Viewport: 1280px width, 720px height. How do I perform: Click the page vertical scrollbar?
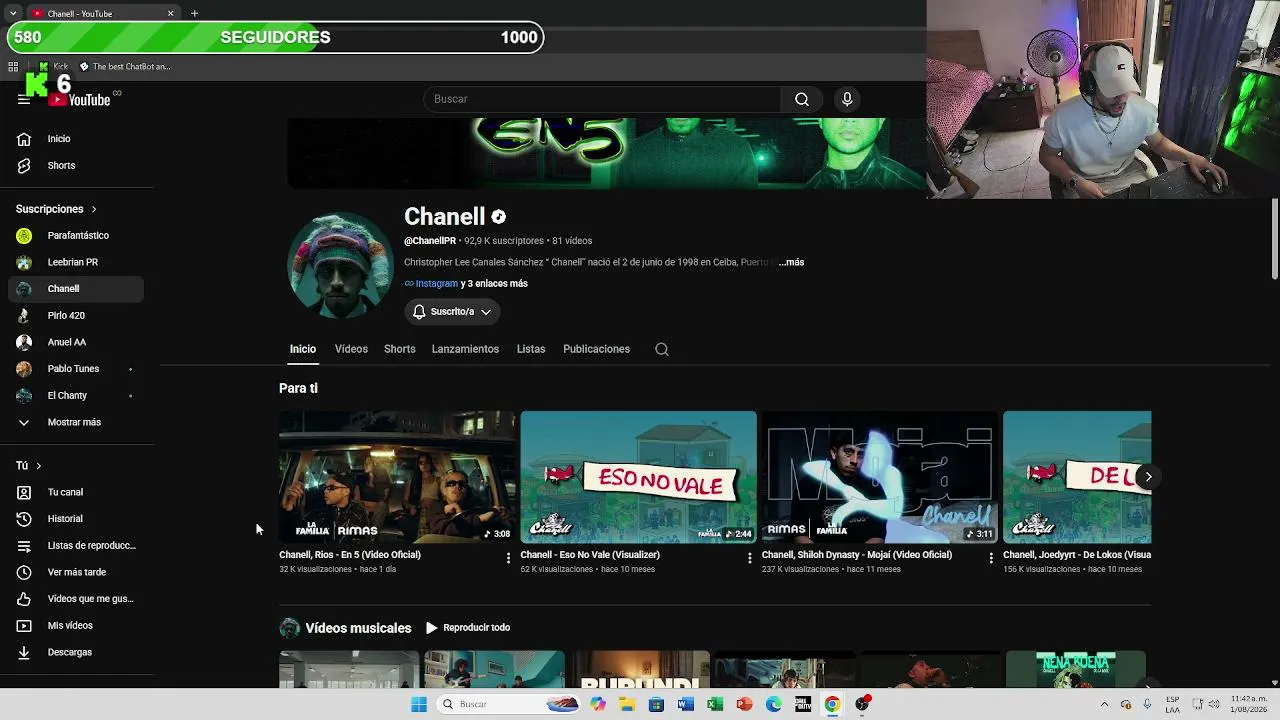[x=1275, y=240]
